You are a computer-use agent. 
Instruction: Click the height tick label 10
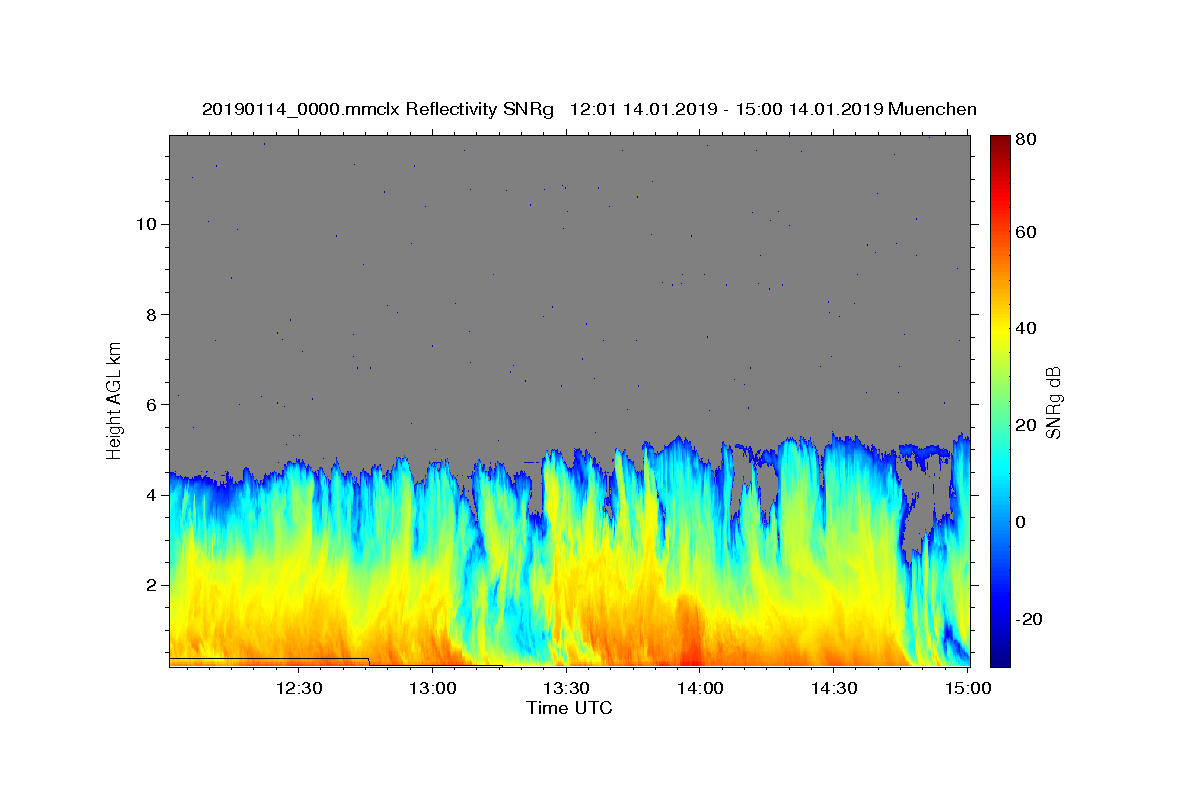tap(145, 224)
